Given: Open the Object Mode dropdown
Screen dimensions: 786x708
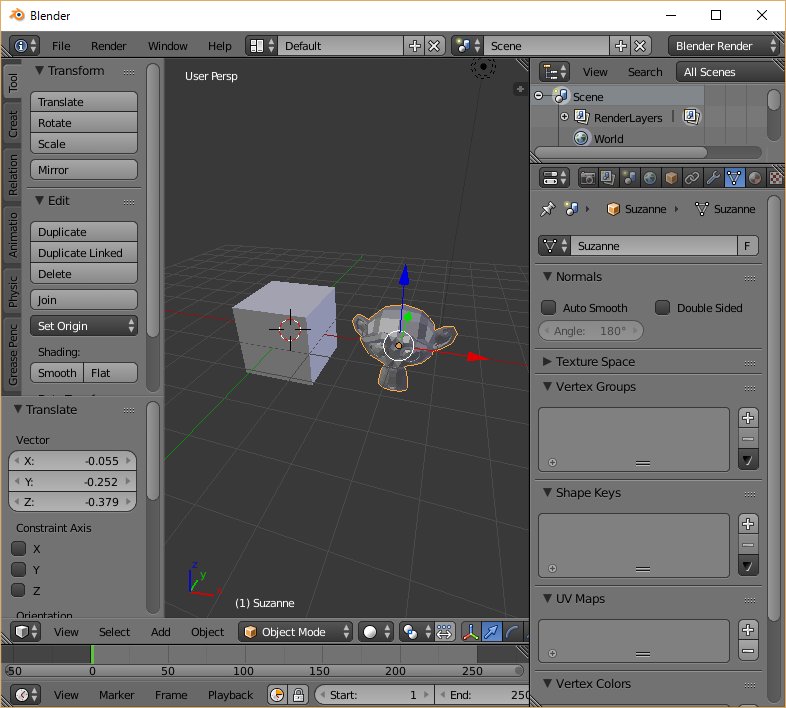Looking at the screenshot, I should coord(295,632).
